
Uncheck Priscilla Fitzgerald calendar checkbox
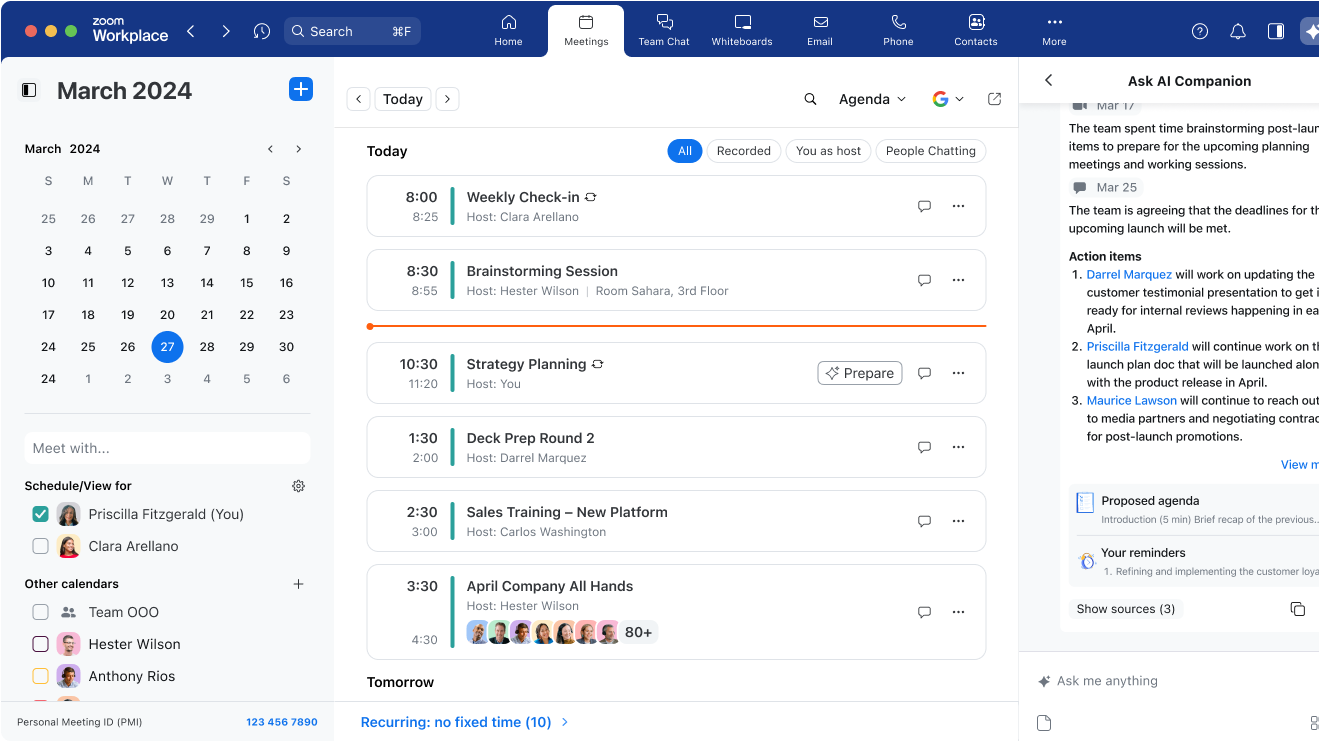coord(40,514)
